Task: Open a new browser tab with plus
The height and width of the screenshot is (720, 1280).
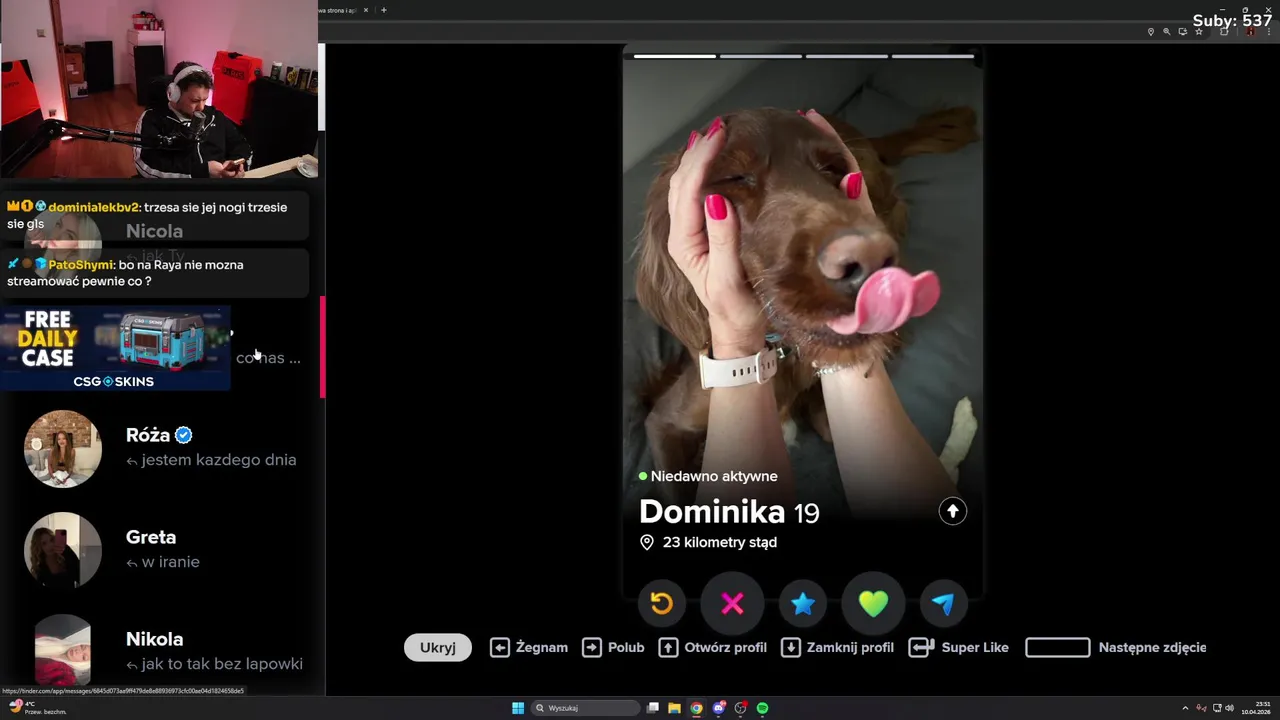Action: [x=384, y=10]
